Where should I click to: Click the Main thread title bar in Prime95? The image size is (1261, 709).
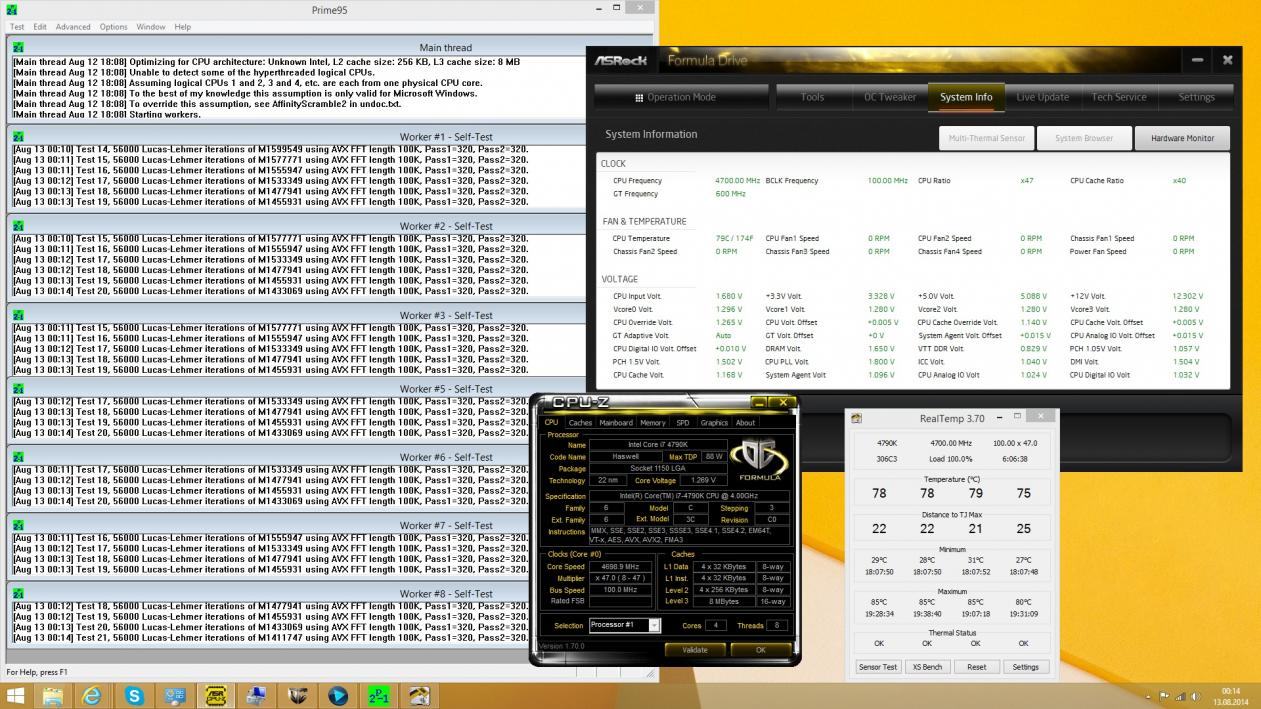(x=296, y=47)
